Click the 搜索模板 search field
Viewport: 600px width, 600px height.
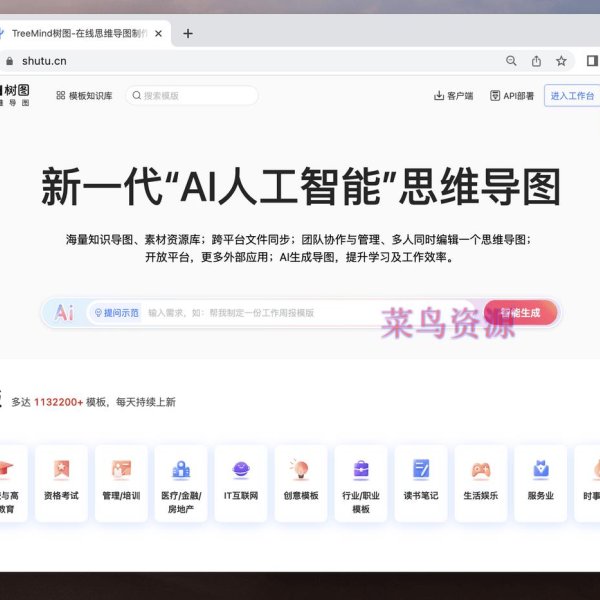192,96
